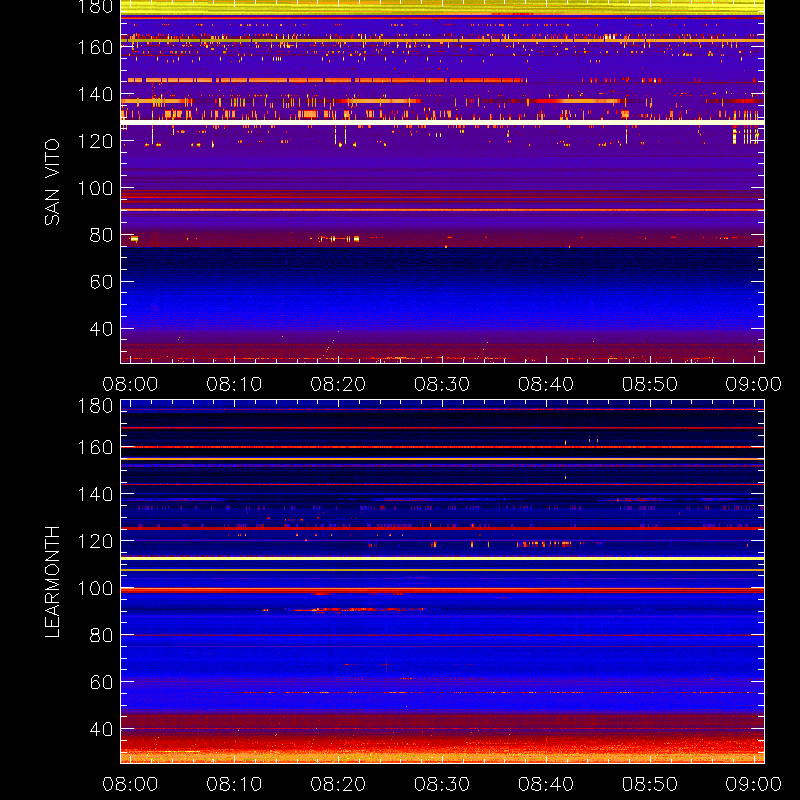Select the 140 tick label on Learmonth axis
This screenshot has height=800, width=800.
pyautogui.click(x=95, y=494)
